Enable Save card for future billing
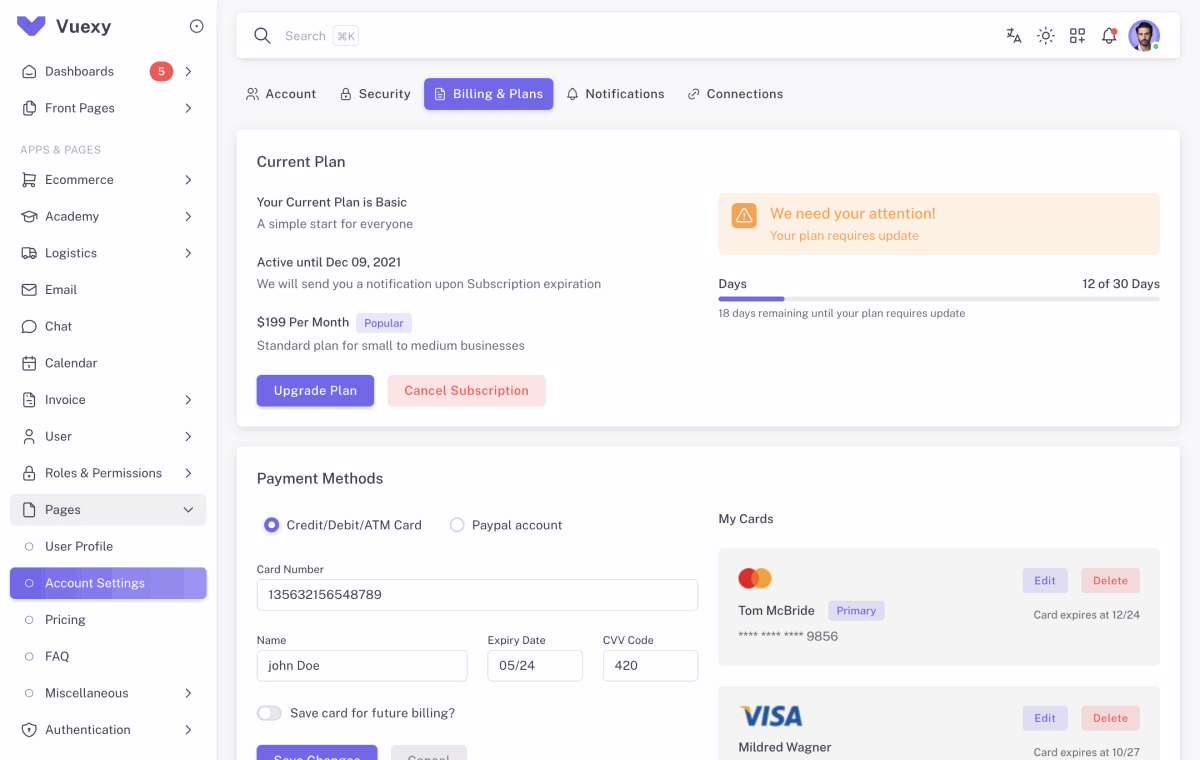The width and height of the screenshot is (1200, 760). [269, 712]
